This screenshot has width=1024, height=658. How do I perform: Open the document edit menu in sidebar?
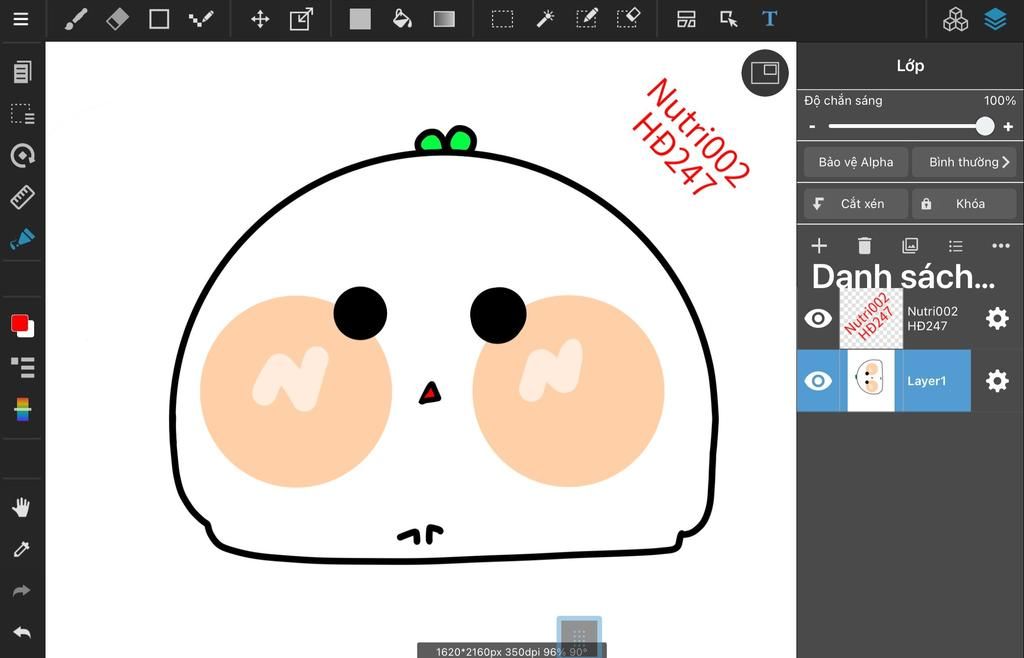(22, 72)
